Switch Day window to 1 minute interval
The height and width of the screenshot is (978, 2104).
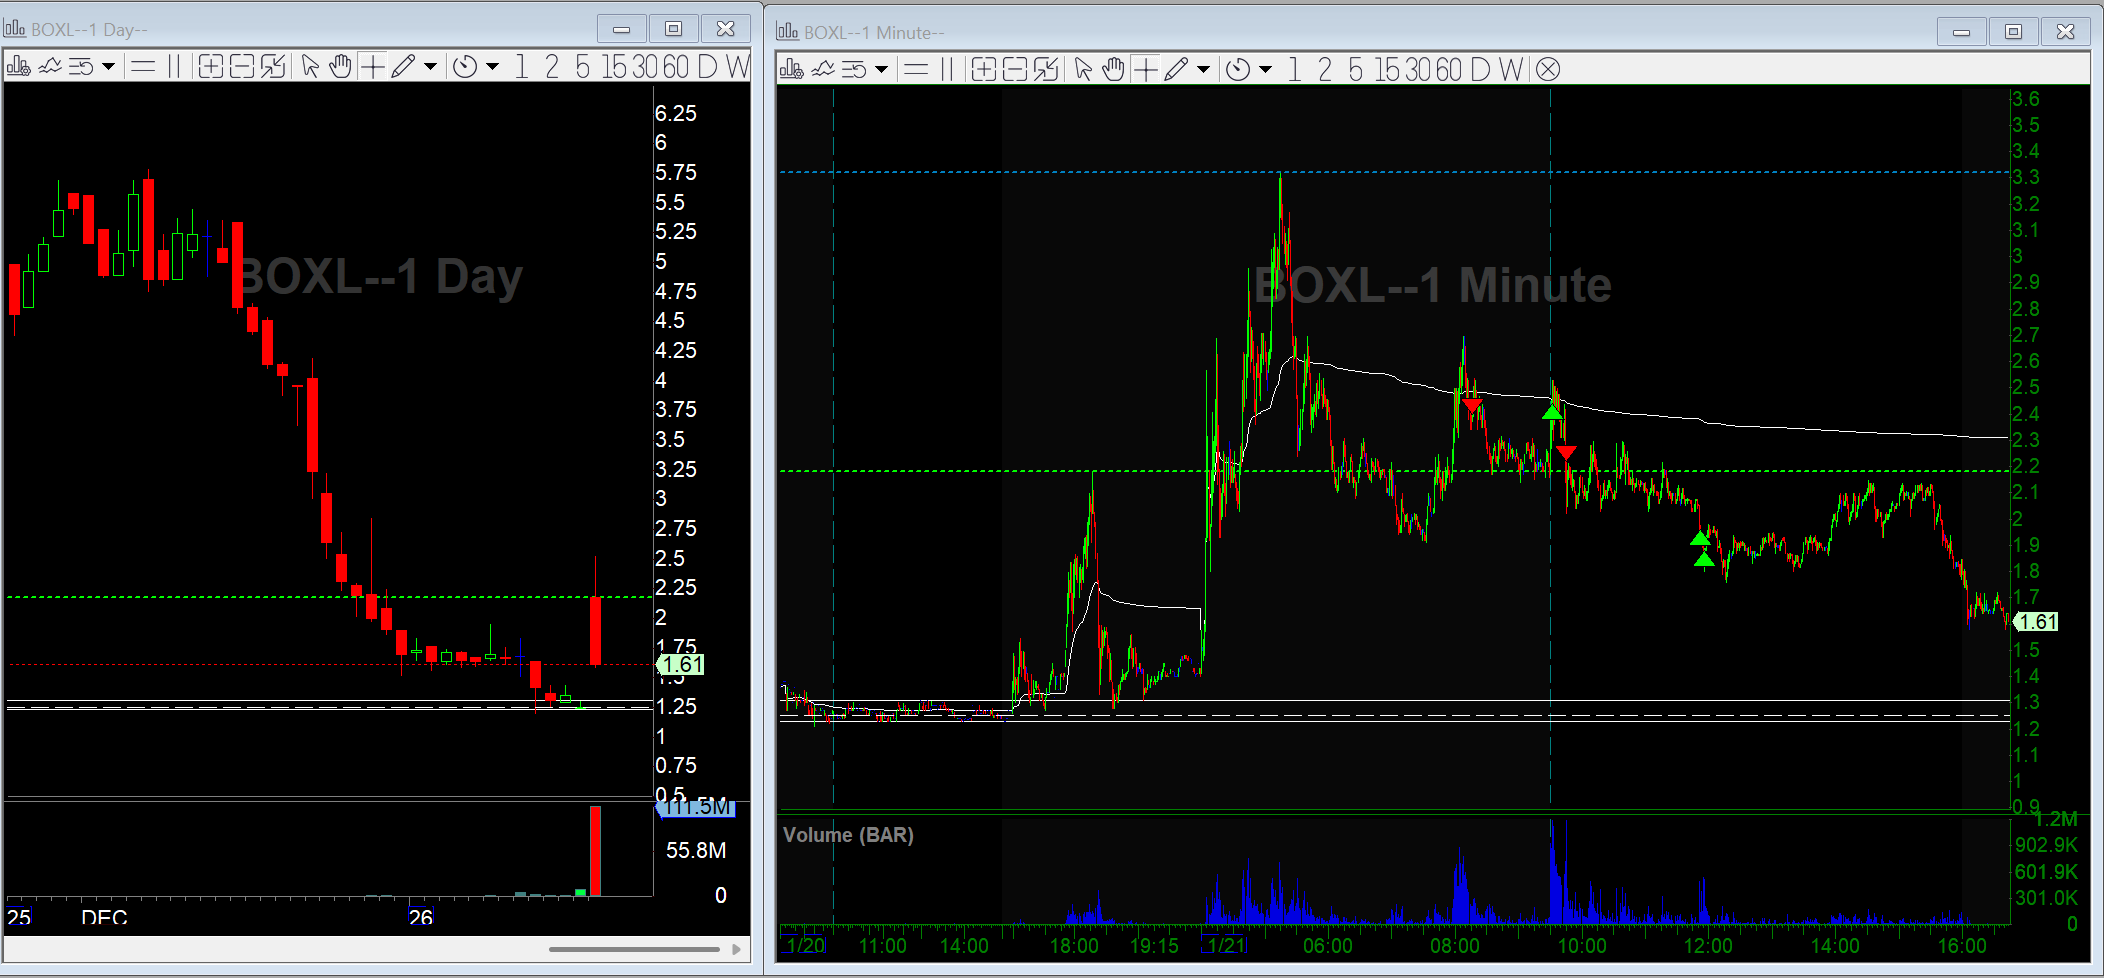click(521, 67)
